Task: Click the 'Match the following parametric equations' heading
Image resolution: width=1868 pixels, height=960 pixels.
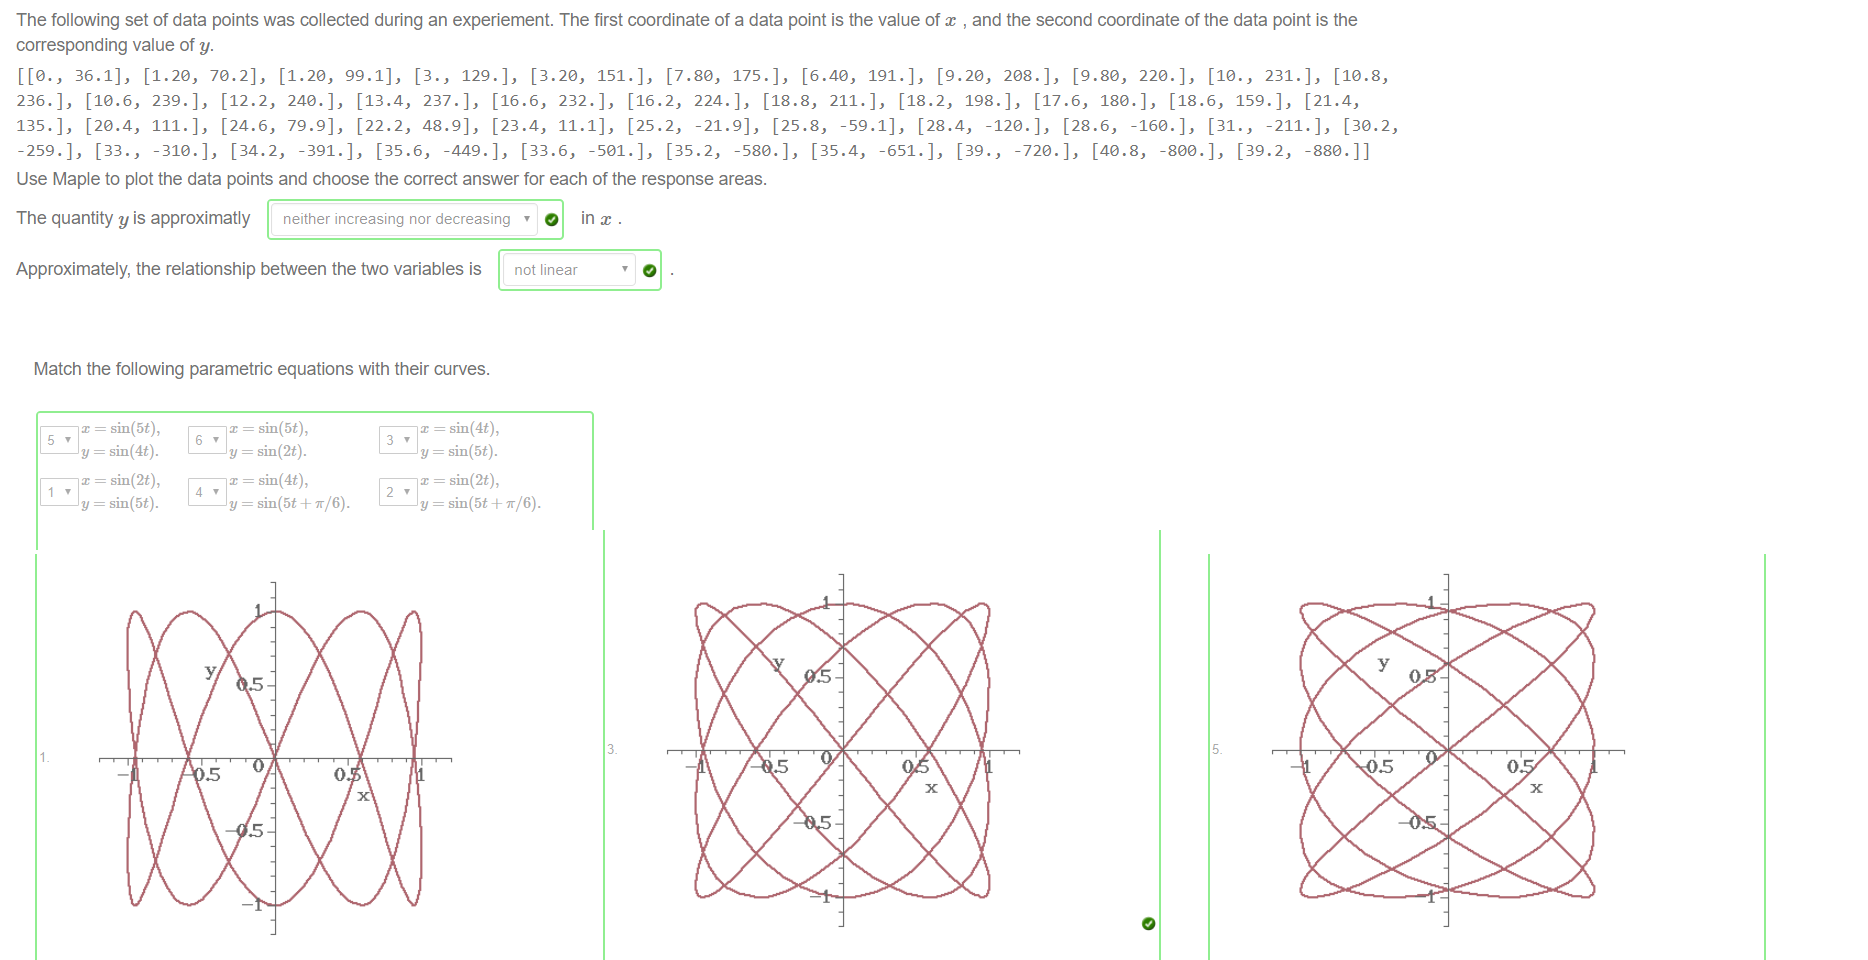Action: (262, 369)
